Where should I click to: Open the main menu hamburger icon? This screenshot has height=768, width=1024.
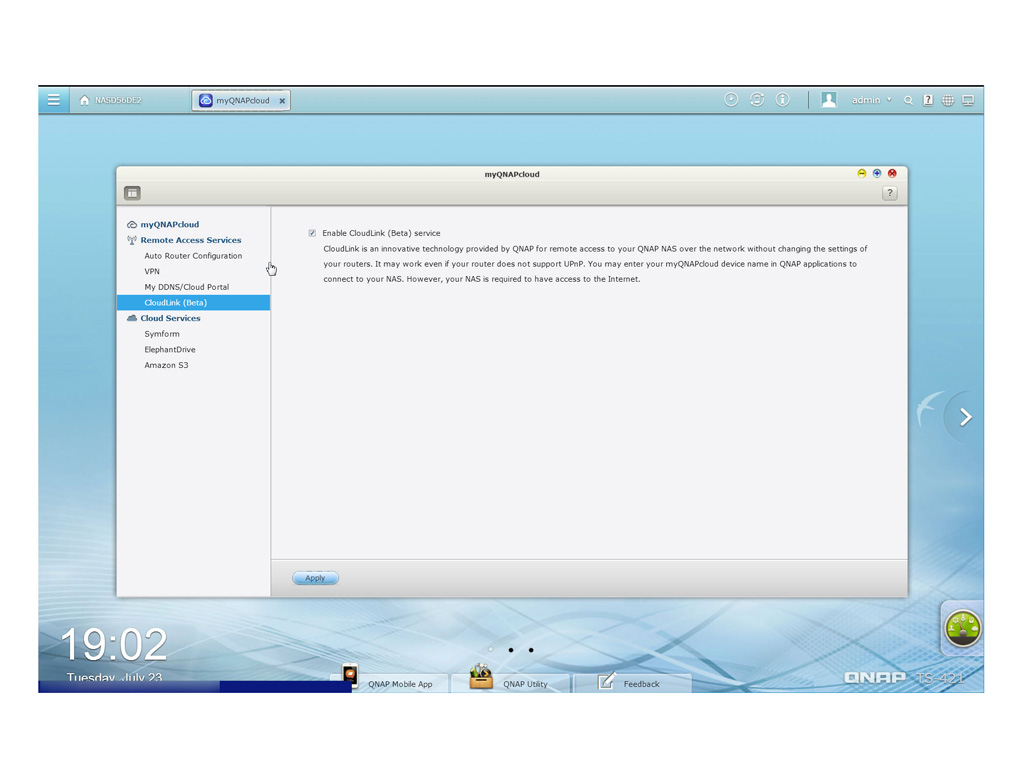pos(54,100)
